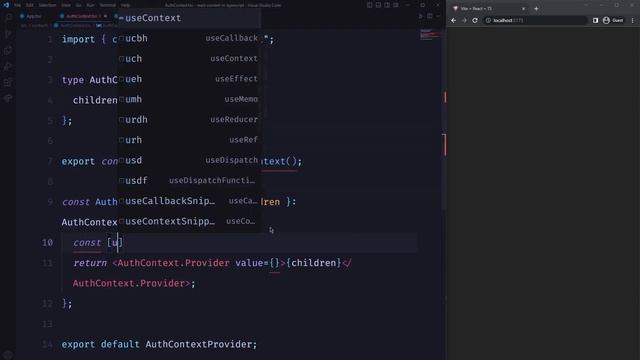Toggle the bottom panel layout icon
This screenshot has width=640, height=360.
pyautogui.click(x=378, y=5)
